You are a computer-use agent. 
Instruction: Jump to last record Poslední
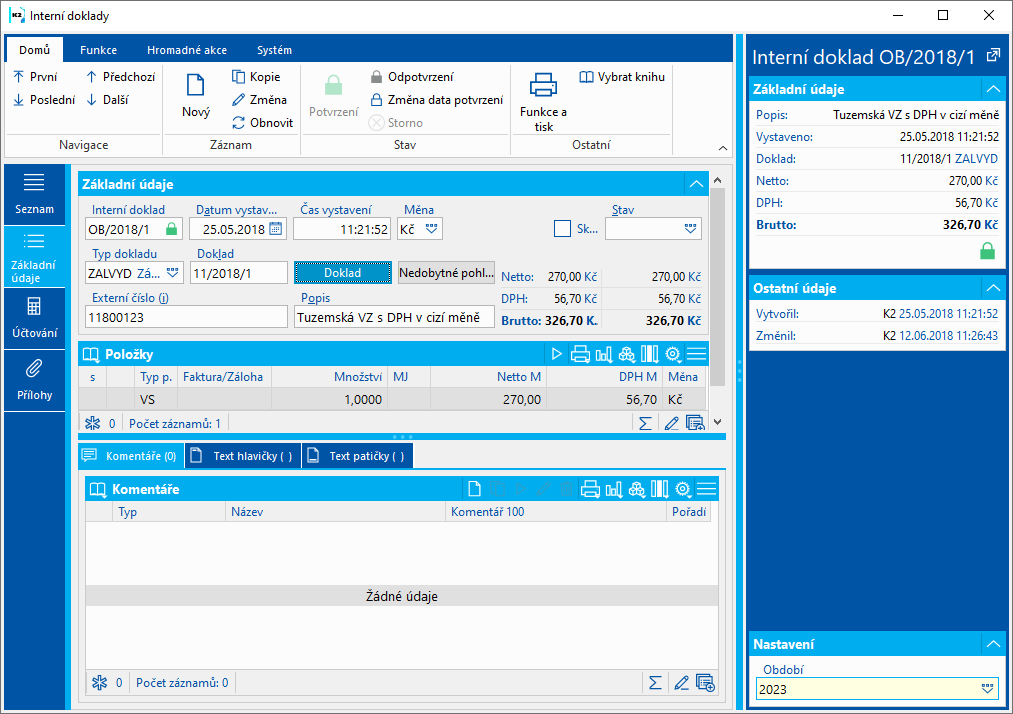(44, 100)
